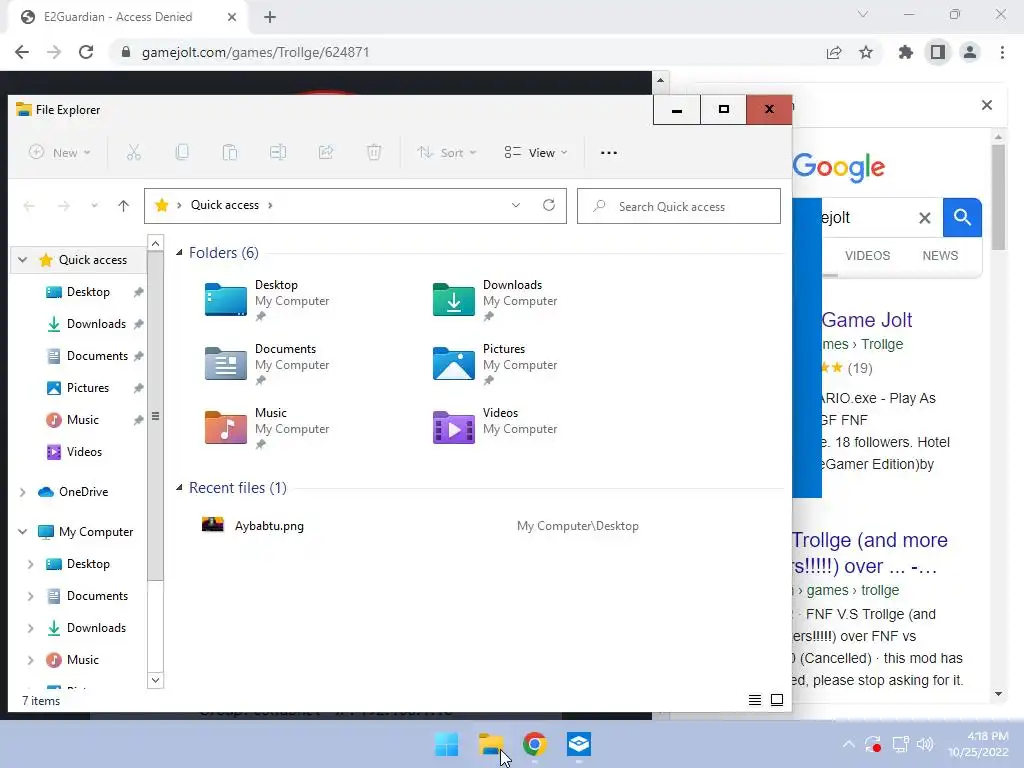Collapse the My Computer tree node
Viewport: 1024px width, 768px height.
point(23,532)
